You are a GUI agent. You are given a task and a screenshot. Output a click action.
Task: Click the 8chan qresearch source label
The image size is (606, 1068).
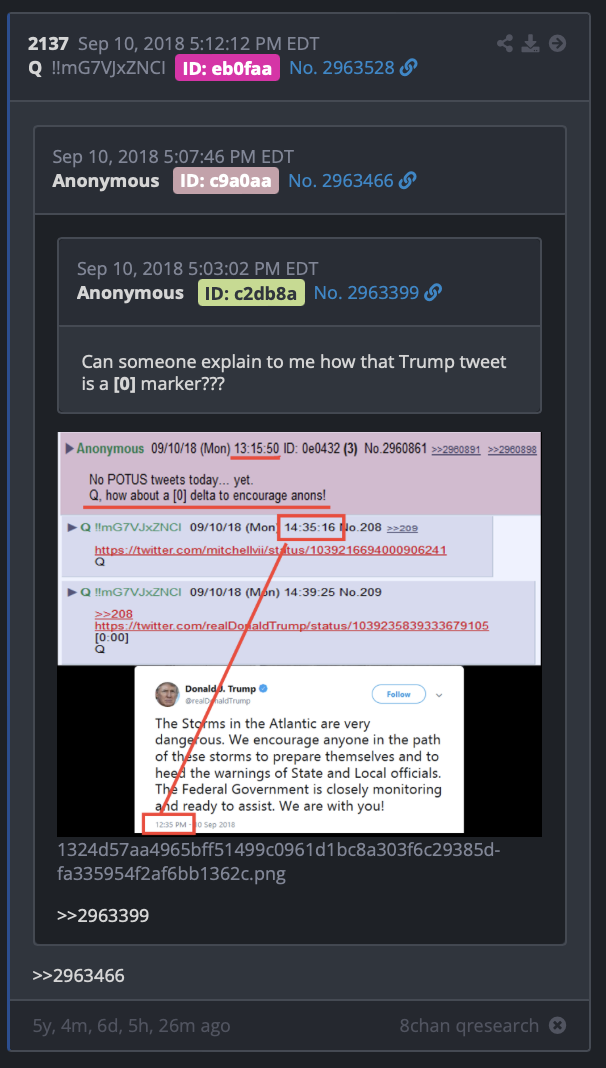pyautogui.click(x=469, y=1025)
